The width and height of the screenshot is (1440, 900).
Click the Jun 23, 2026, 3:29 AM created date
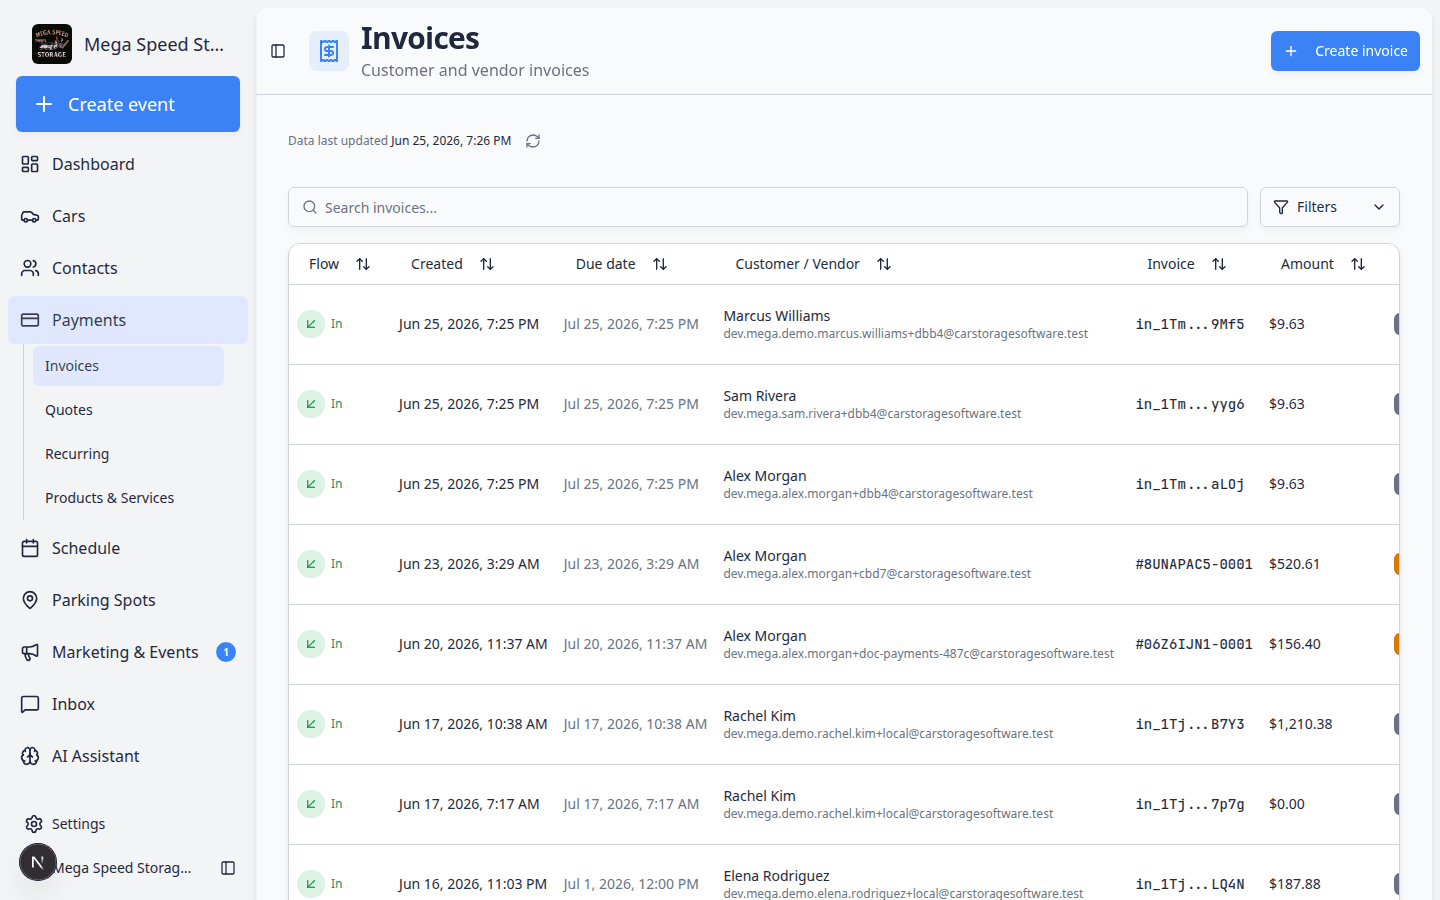point(469,564)
